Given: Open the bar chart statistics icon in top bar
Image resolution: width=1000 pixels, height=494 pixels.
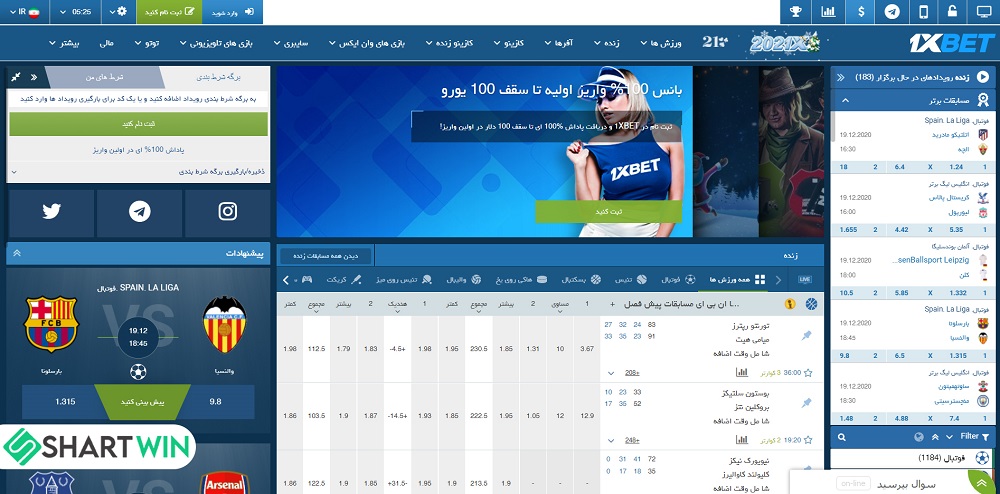Looking at the screenshot, I should 828,11.
